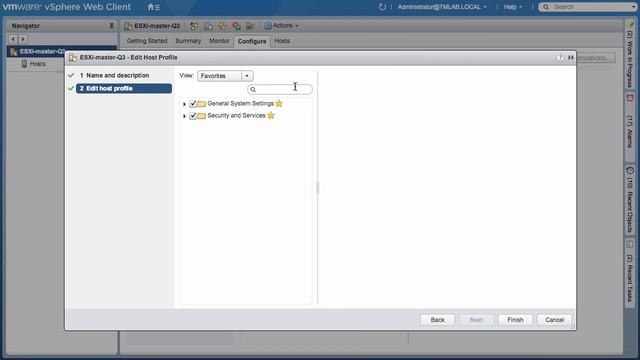640x360 pixels.
Task: Switch to Getting Started tab
Action: click(147, 41)
